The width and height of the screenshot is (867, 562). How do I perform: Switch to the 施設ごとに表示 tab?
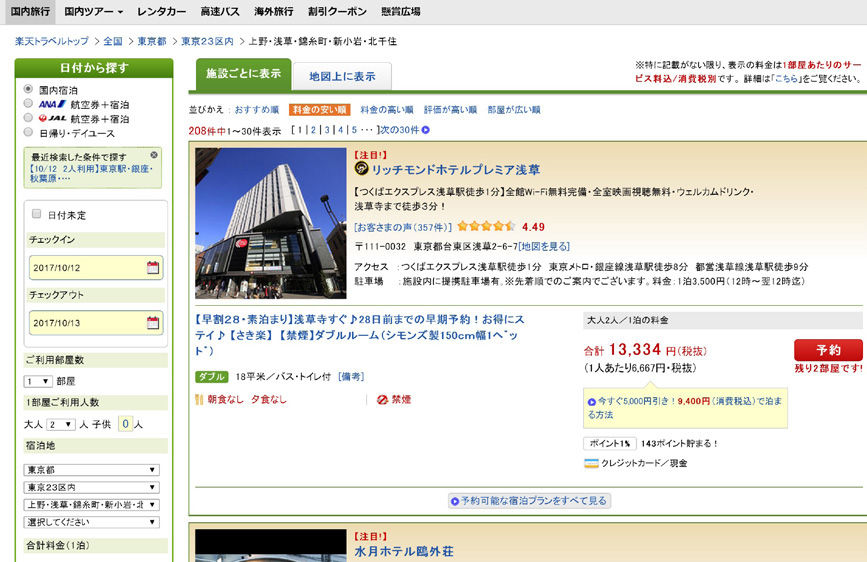click(243, 74)
